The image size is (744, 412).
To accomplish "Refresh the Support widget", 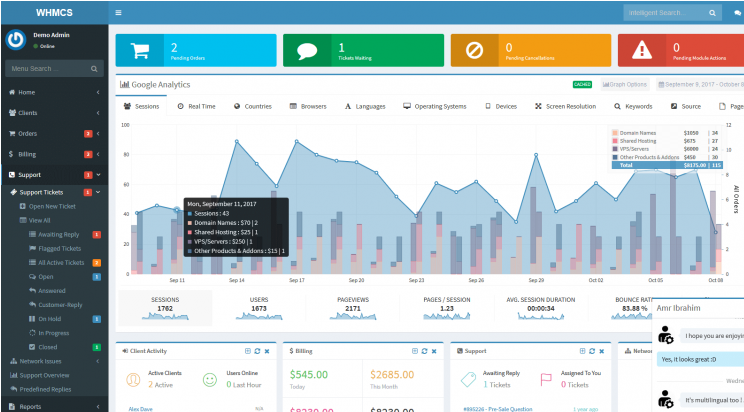I will [x=592, y=351].
